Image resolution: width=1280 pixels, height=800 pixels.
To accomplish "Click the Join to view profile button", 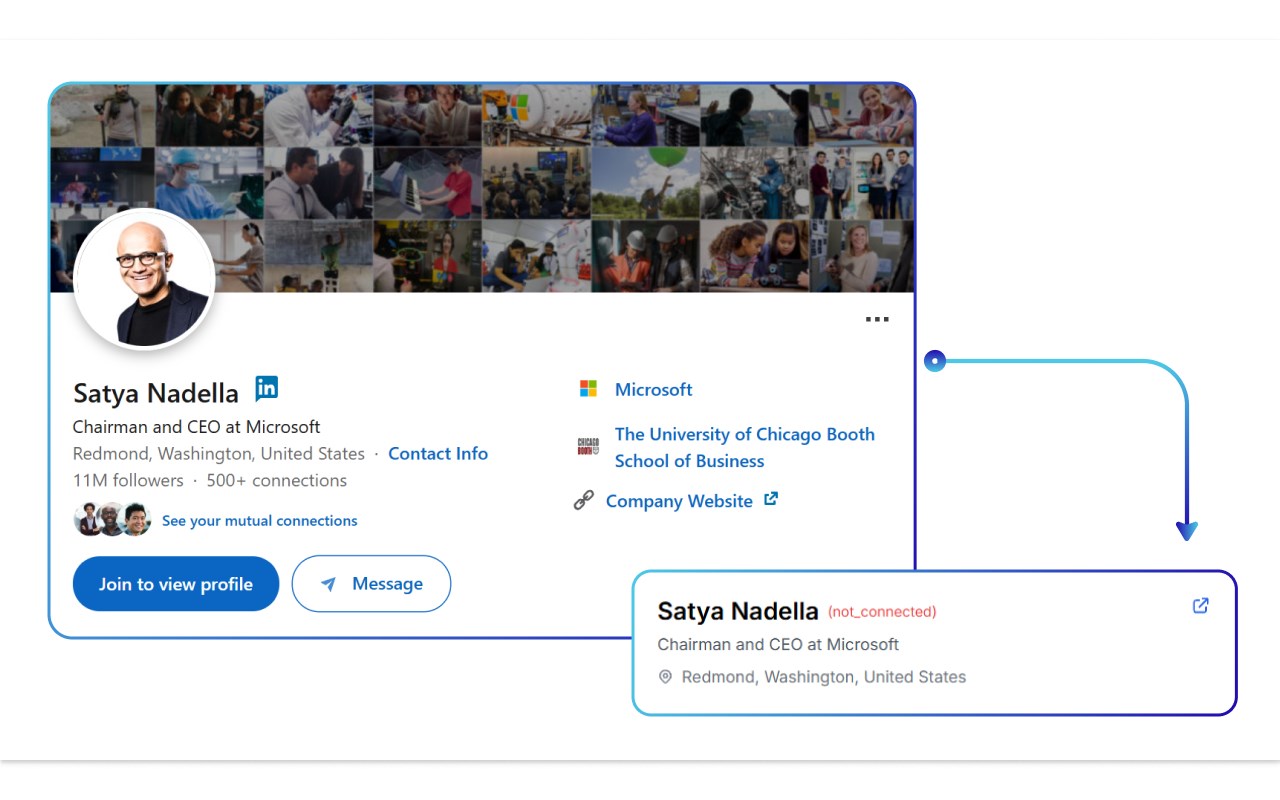I will click(176, 584).
